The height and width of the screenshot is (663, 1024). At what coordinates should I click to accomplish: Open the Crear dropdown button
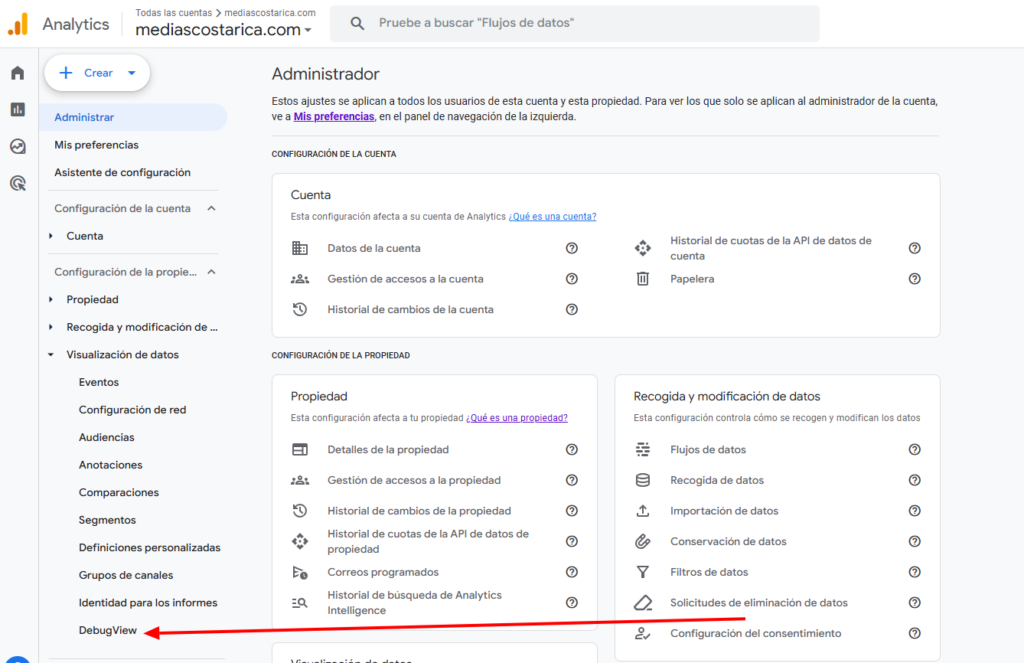(97, 73)
